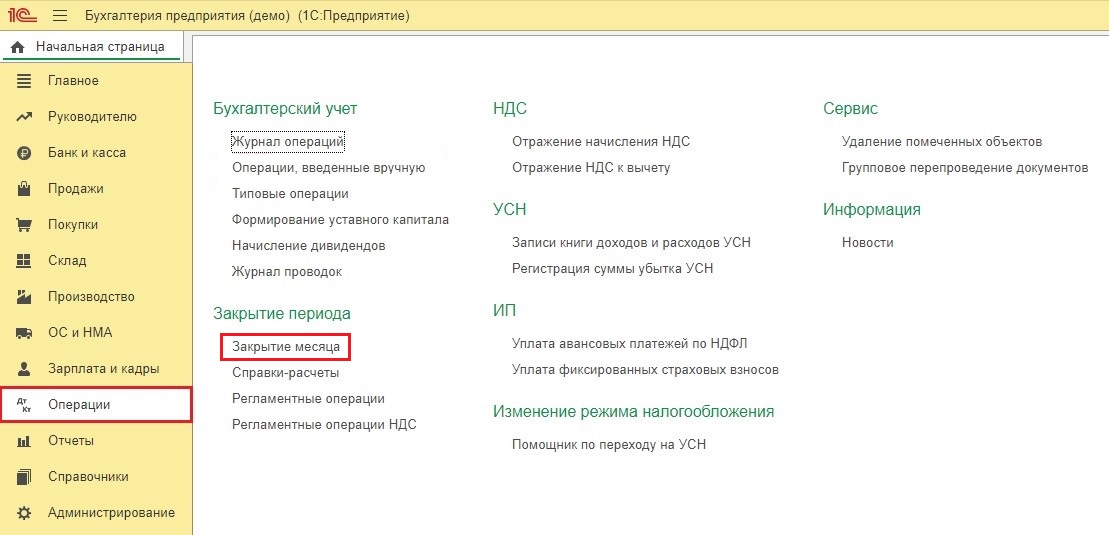The image size is (1109, 535).
Task: Click the Главное section list icon
Action: pos(24,81)
